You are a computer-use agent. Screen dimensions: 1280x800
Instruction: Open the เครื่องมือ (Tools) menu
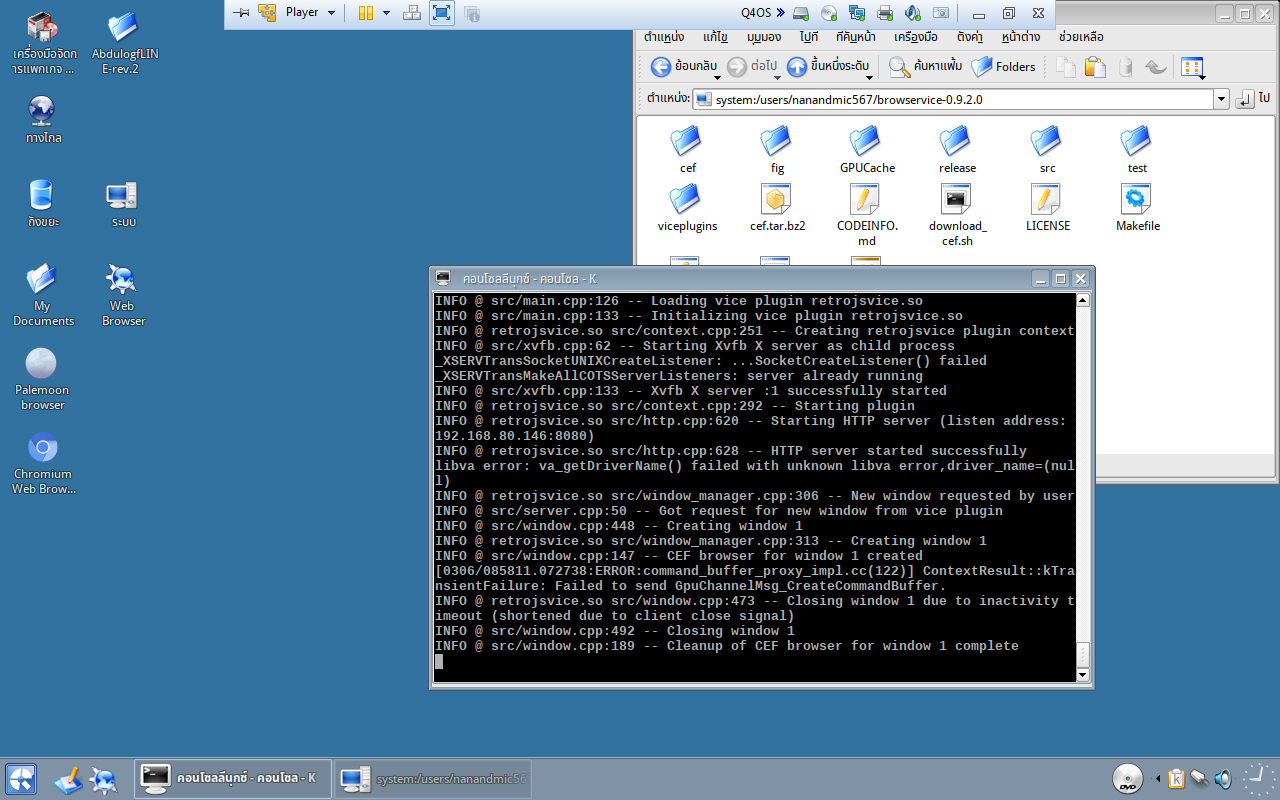pyautogui.click(x=915, y=37)
